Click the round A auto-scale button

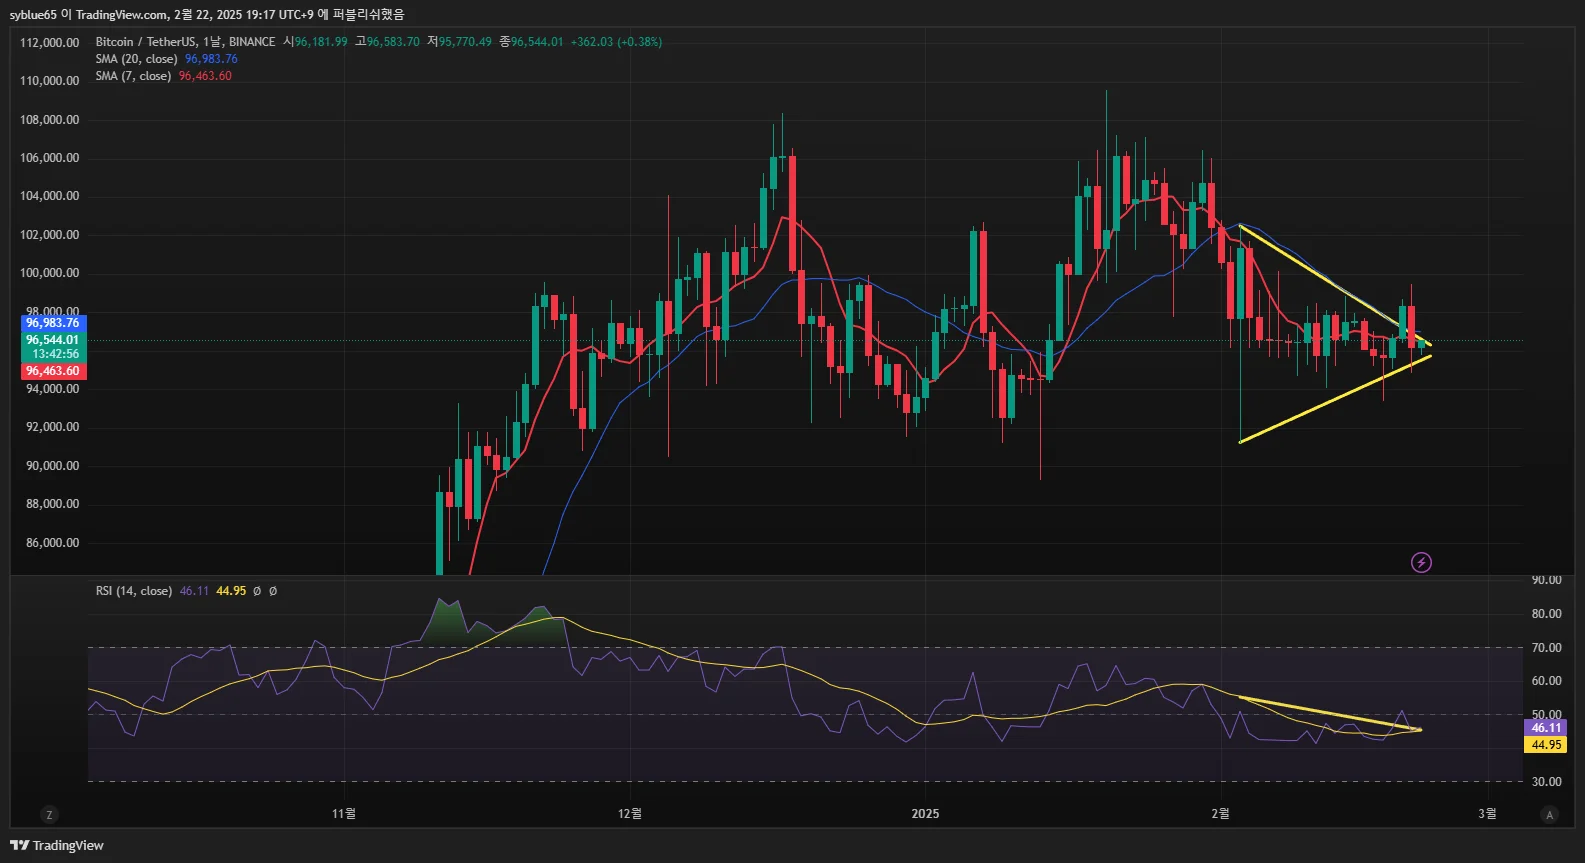coord(1549,815)
